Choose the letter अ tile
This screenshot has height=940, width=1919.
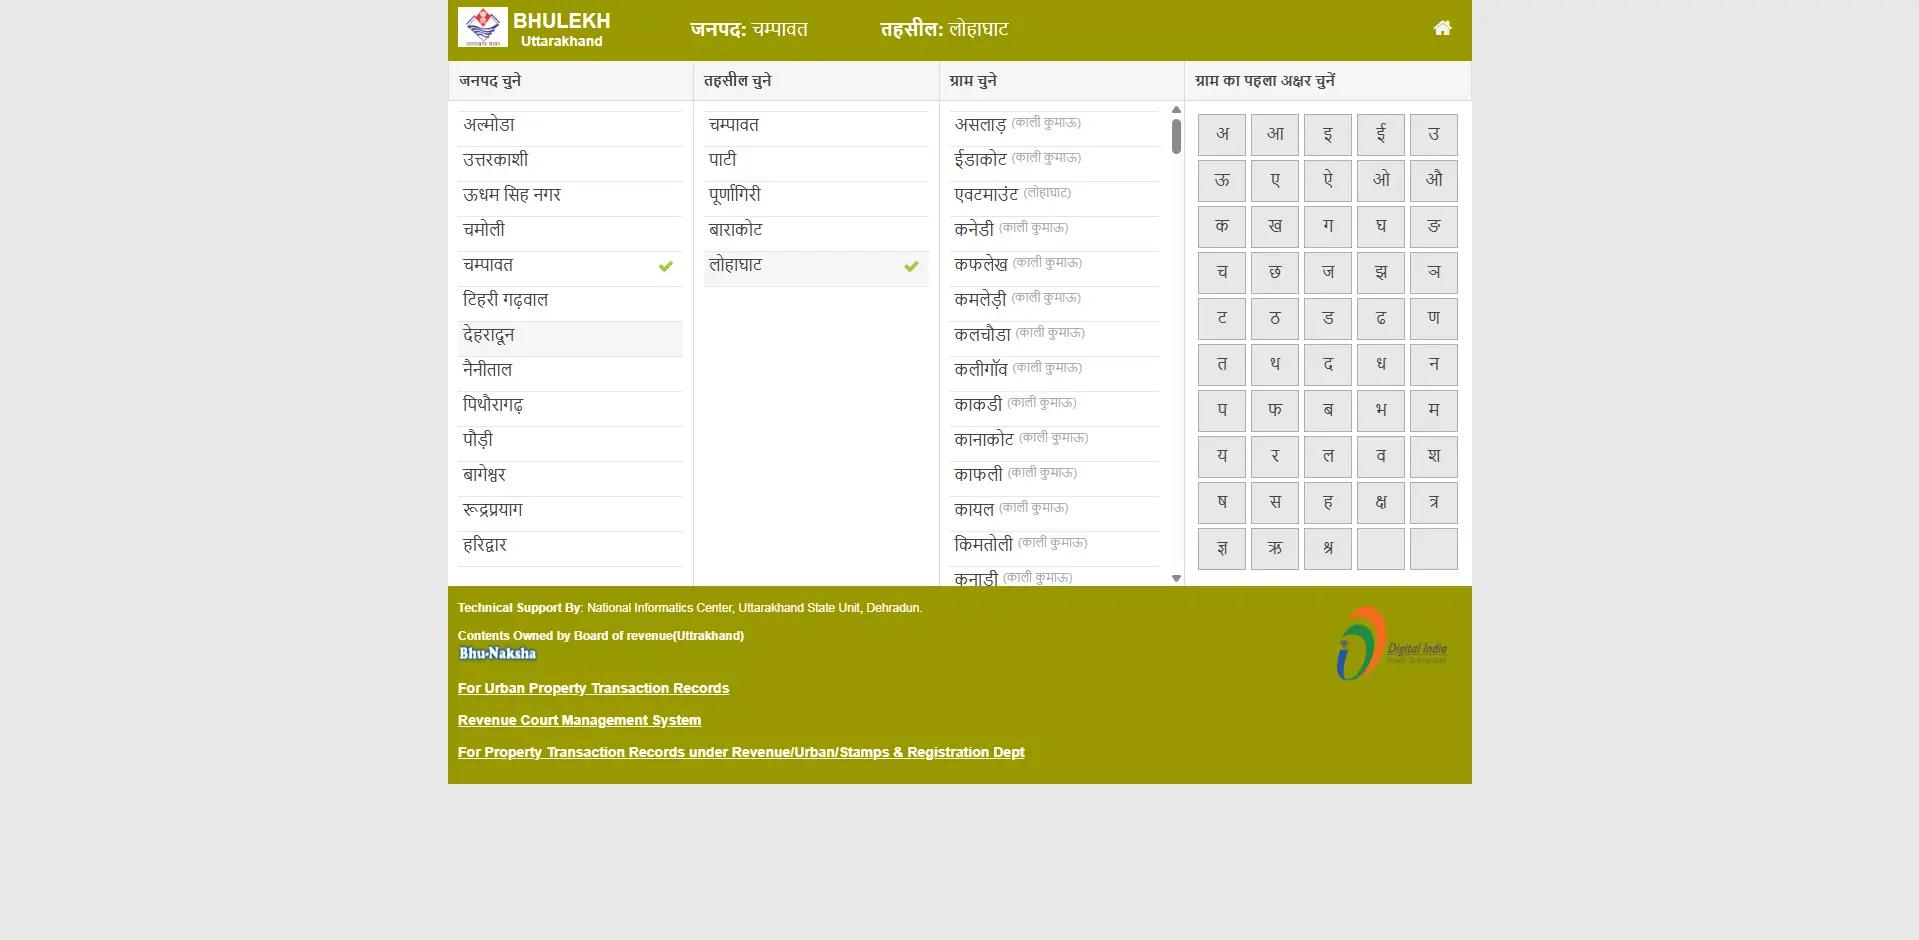[1221, 135]
